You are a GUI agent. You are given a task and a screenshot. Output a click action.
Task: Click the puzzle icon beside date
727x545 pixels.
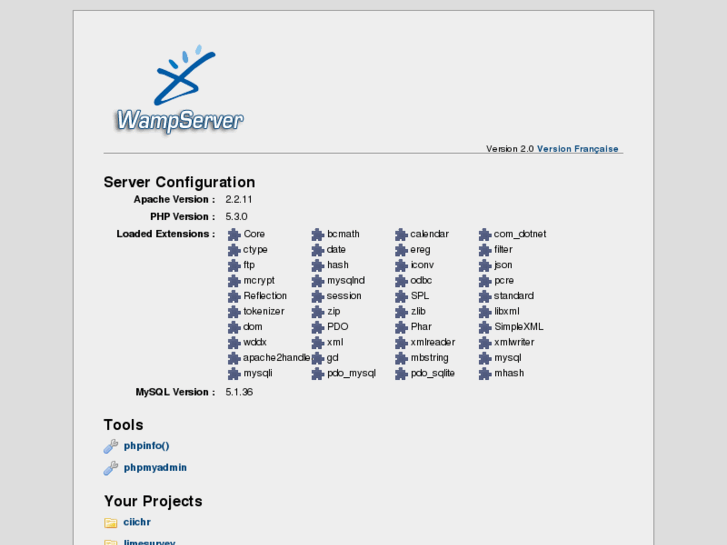[x=318, y=250]
